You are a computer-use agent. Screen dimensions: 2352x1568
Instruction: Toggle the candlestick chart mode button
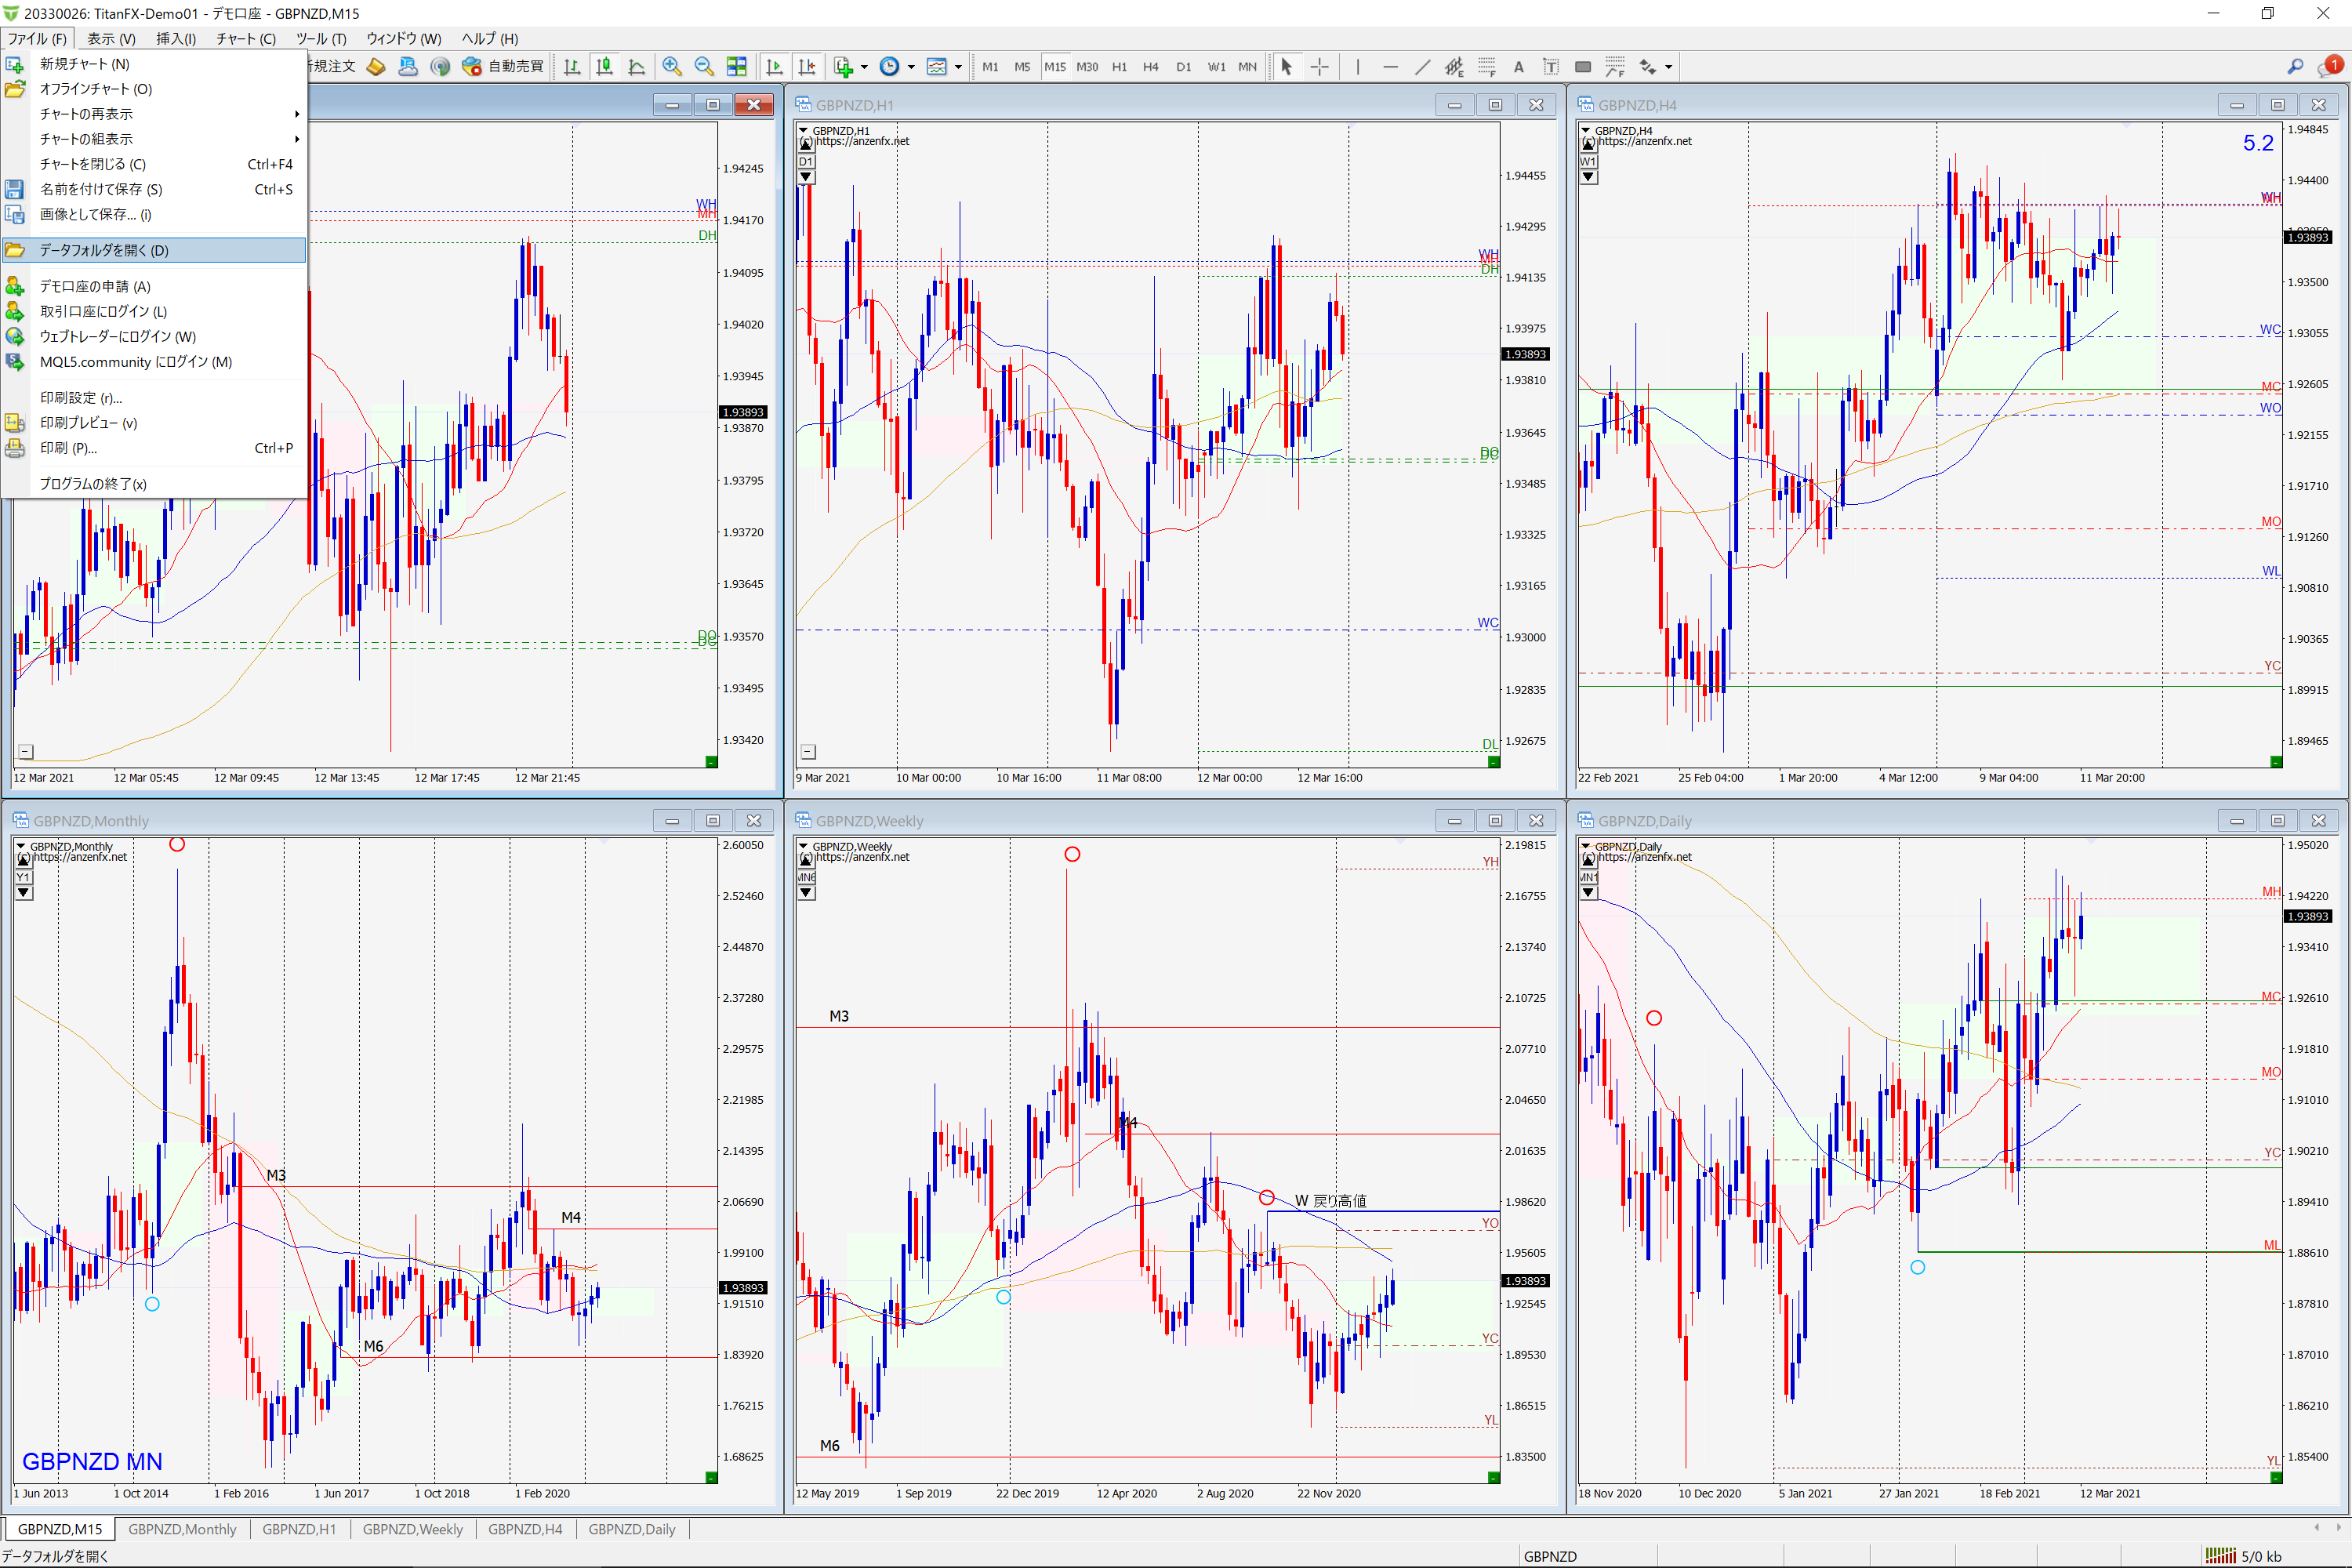pos(604,67)
